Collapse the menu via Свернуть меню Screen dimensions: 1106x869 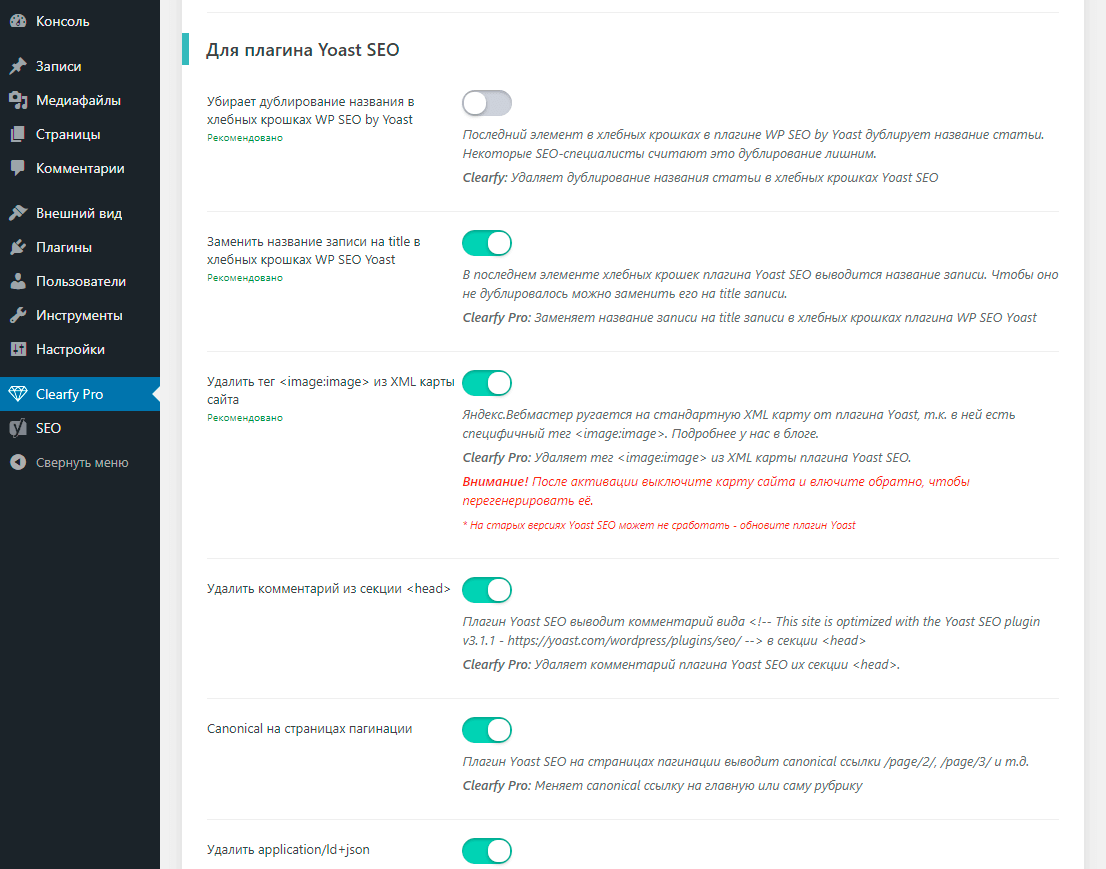[x=80, y=462]
